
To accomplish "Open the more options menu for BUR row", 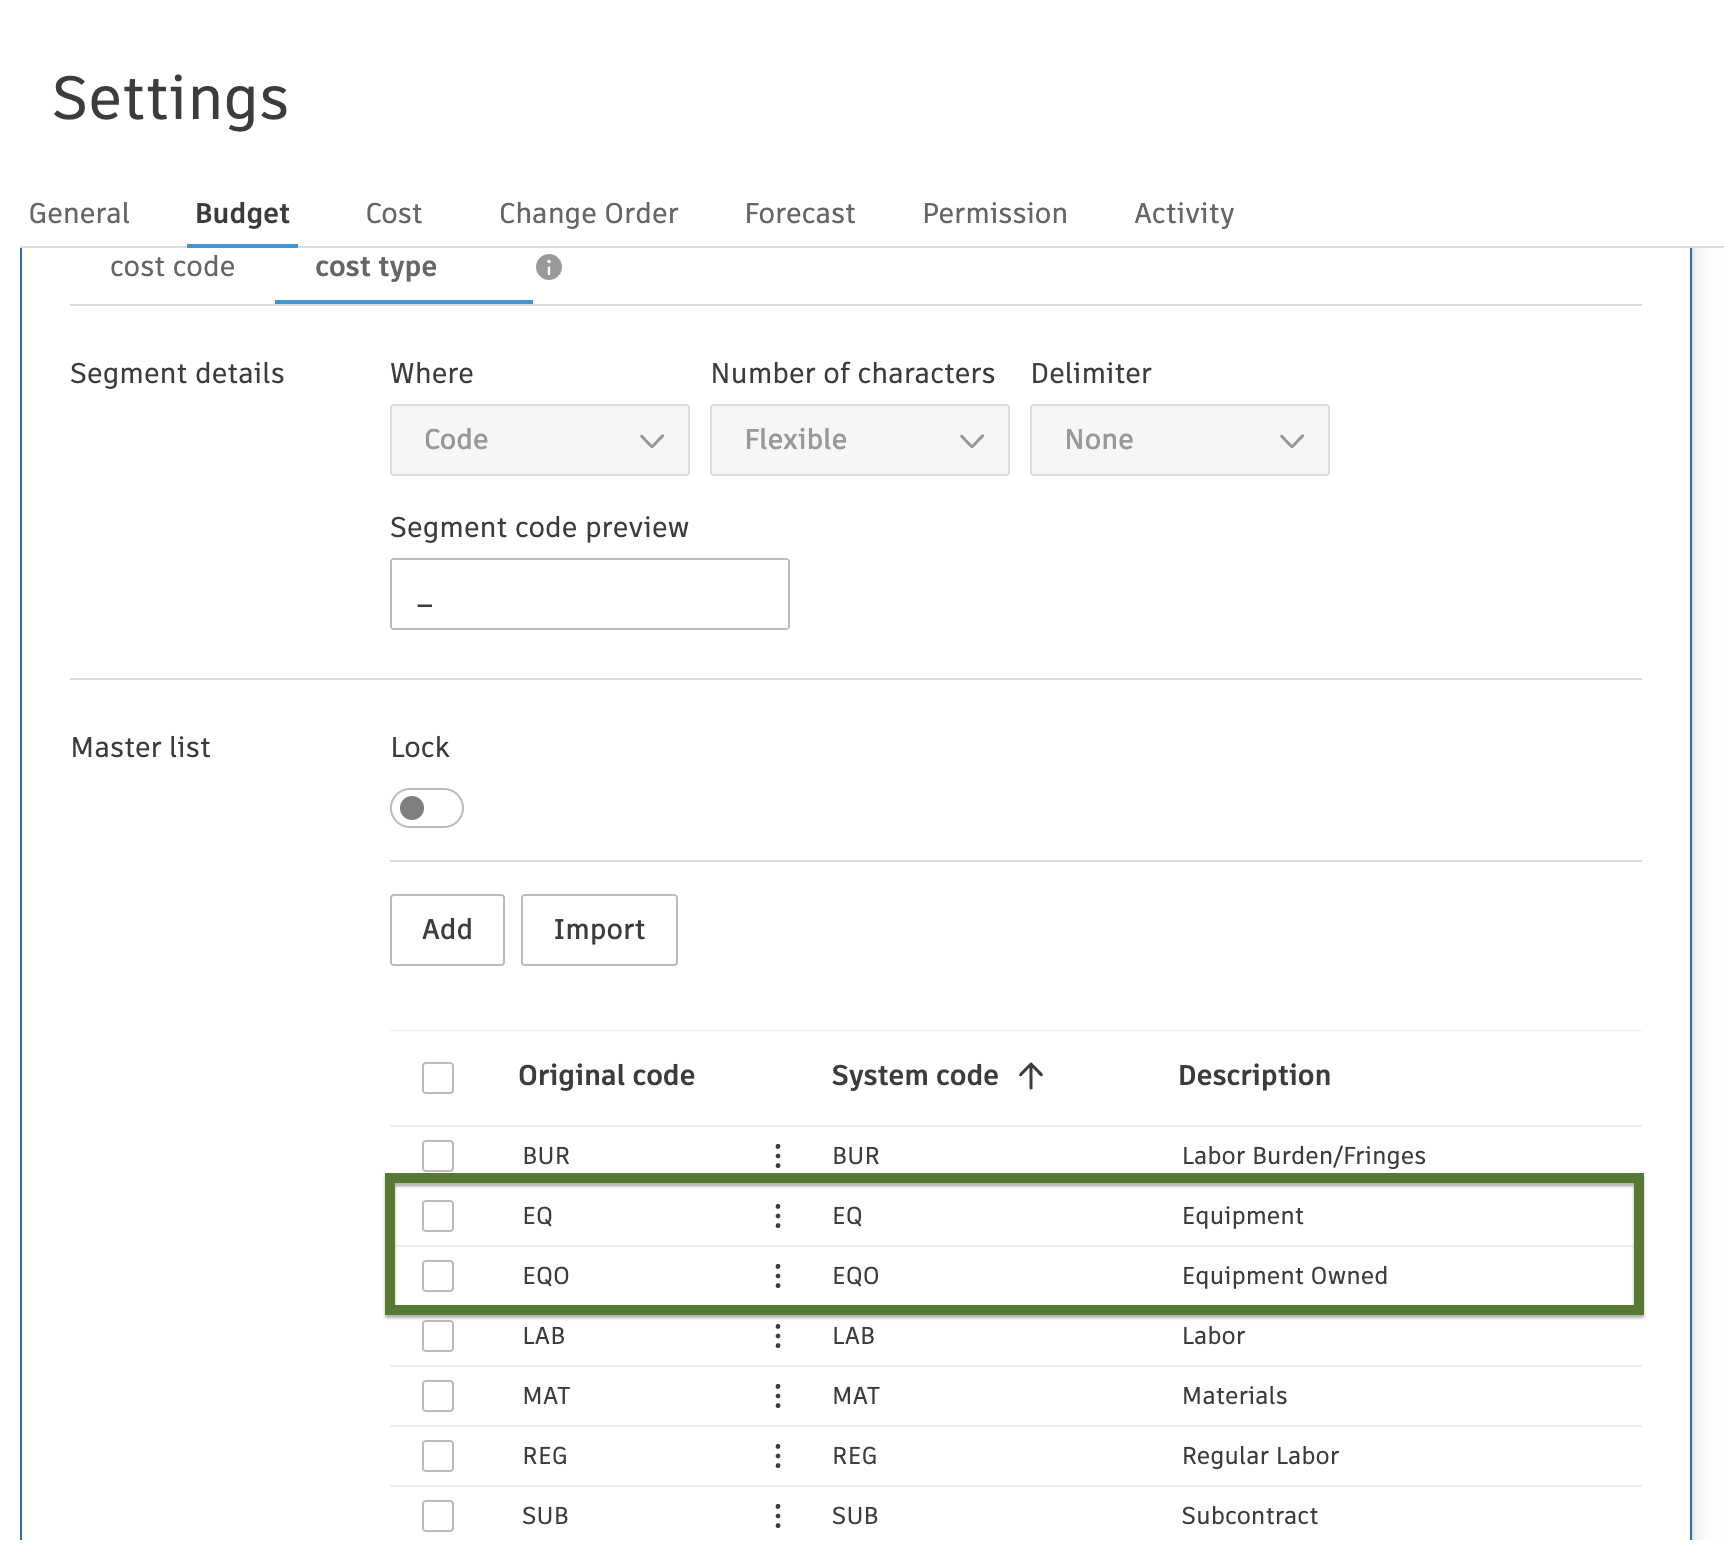I will coord(778,1156).
